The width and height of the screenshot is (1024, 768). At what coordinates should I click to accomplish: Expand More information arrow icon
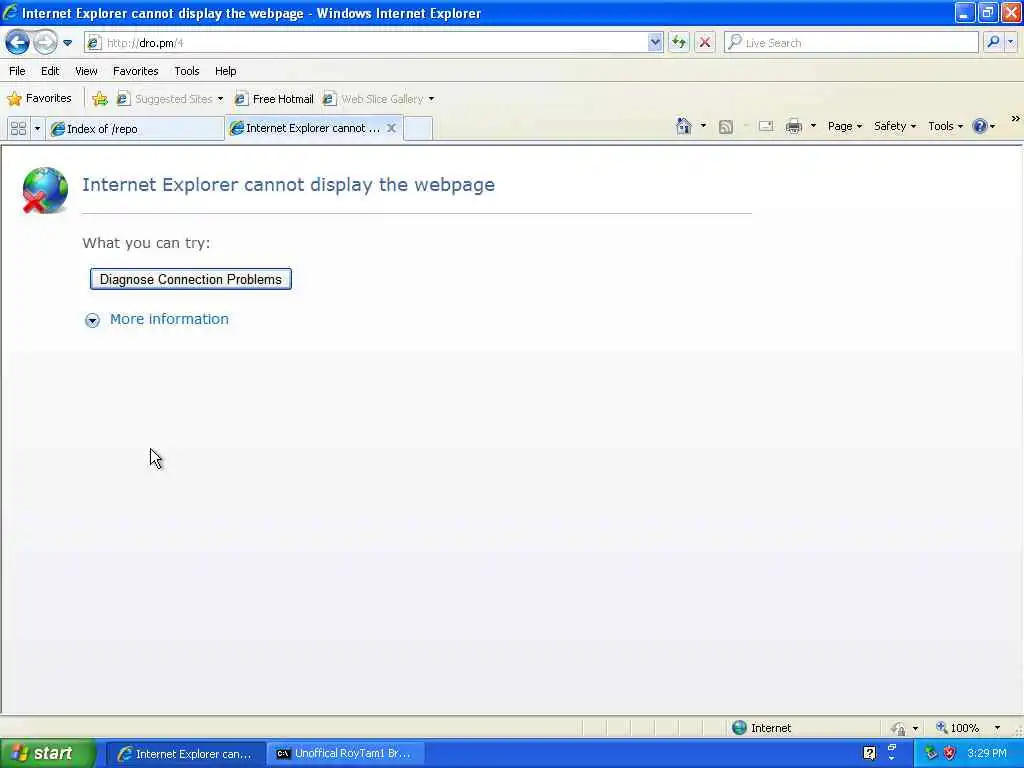pyautogui.click(x=92, y=320)
